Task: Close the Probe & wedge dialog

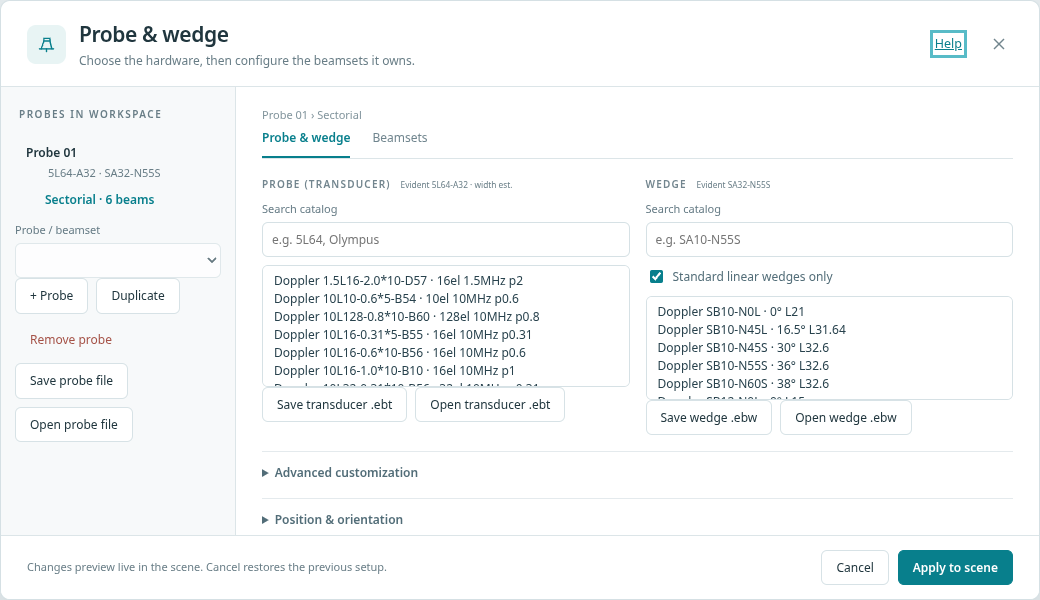Action: 998,44
